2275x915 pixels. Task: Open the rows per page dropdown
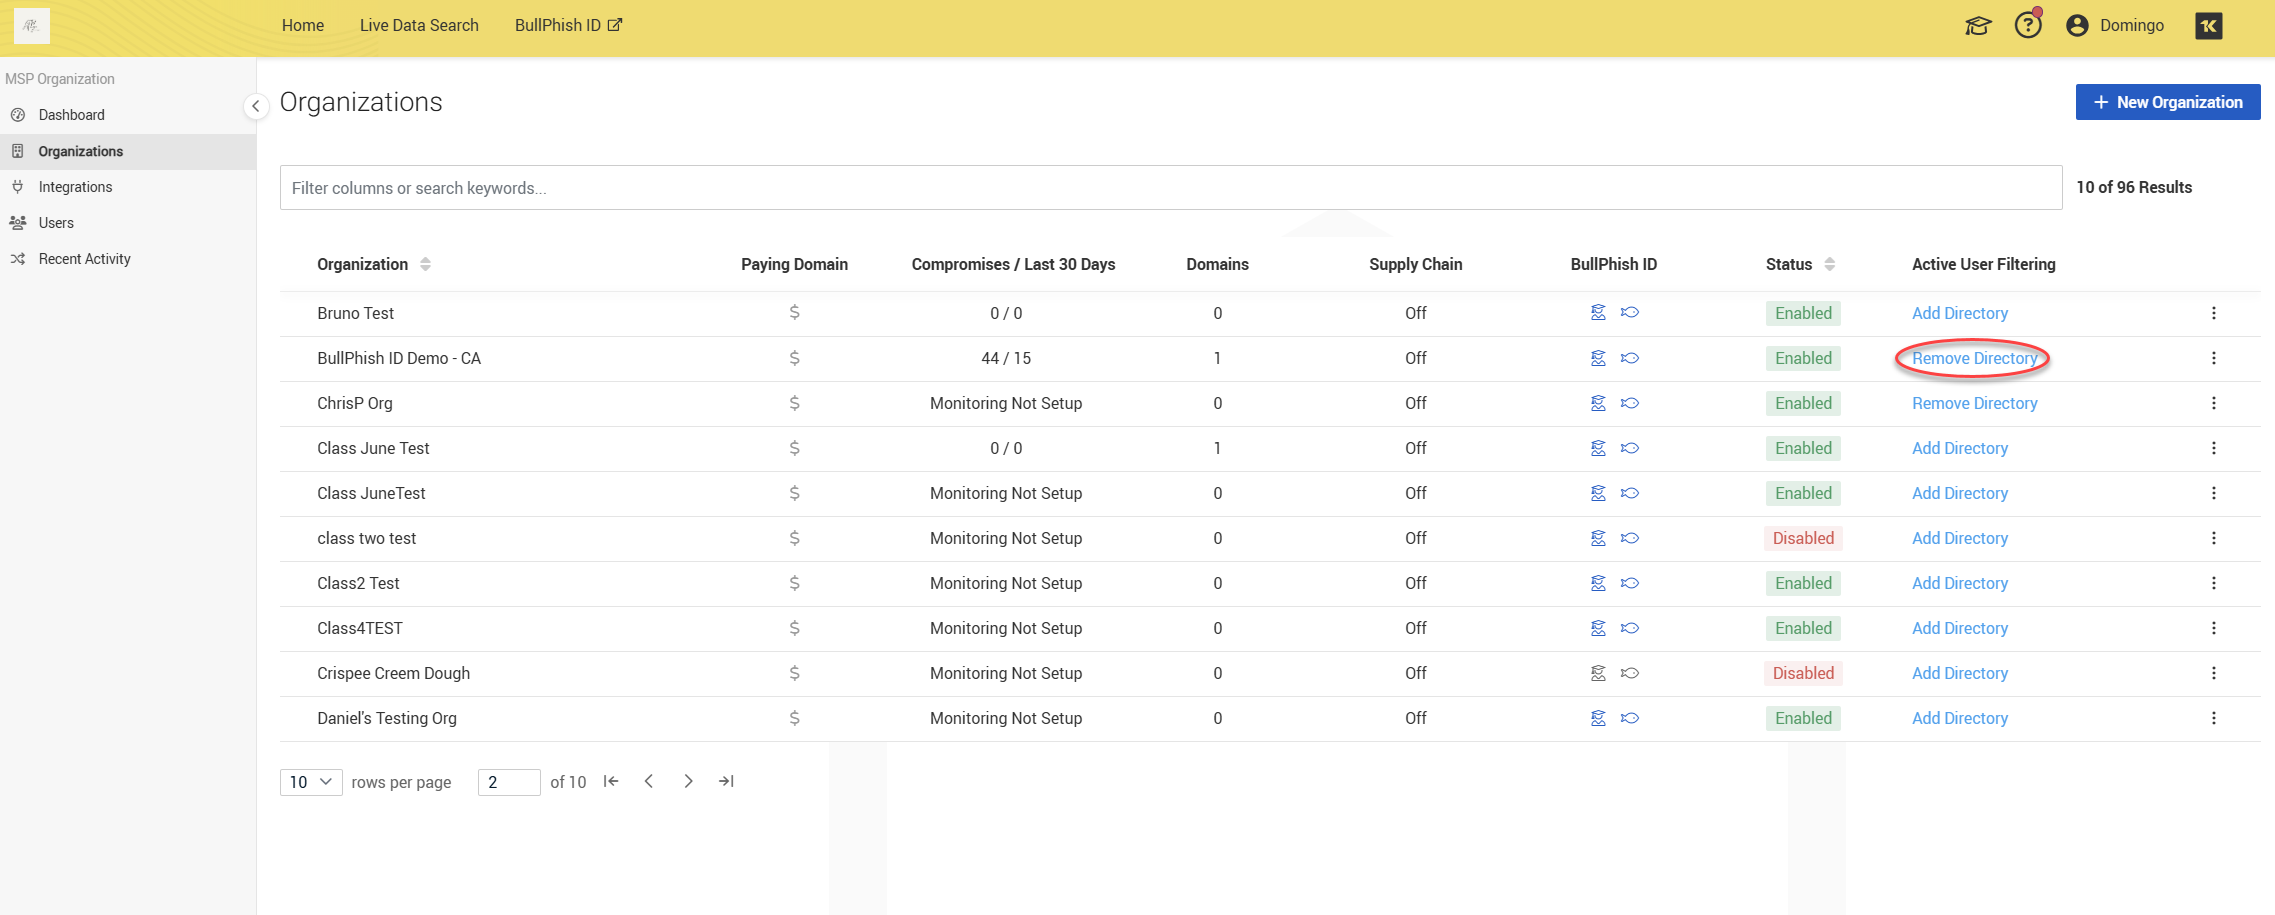point(311,782)
